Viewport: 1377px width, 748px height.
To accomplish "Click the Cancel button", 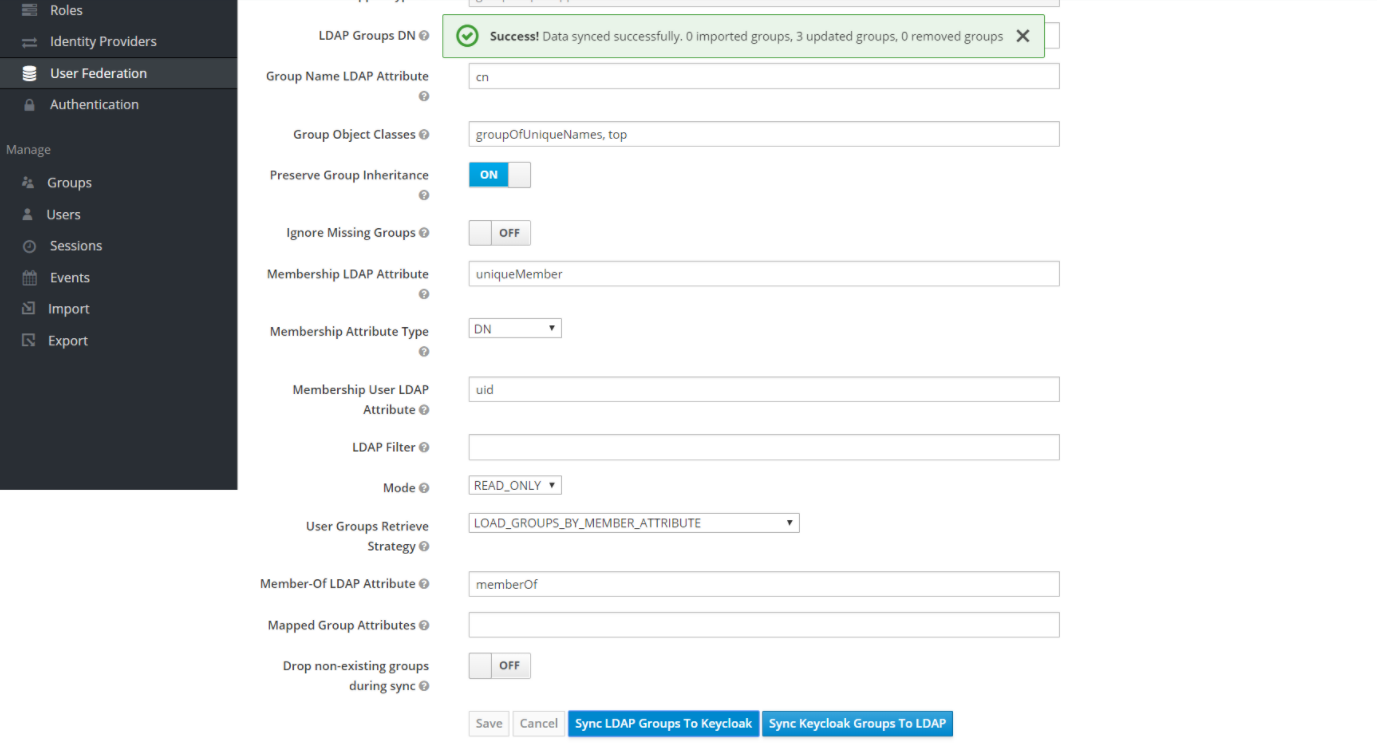I will (x=538, y=724).
